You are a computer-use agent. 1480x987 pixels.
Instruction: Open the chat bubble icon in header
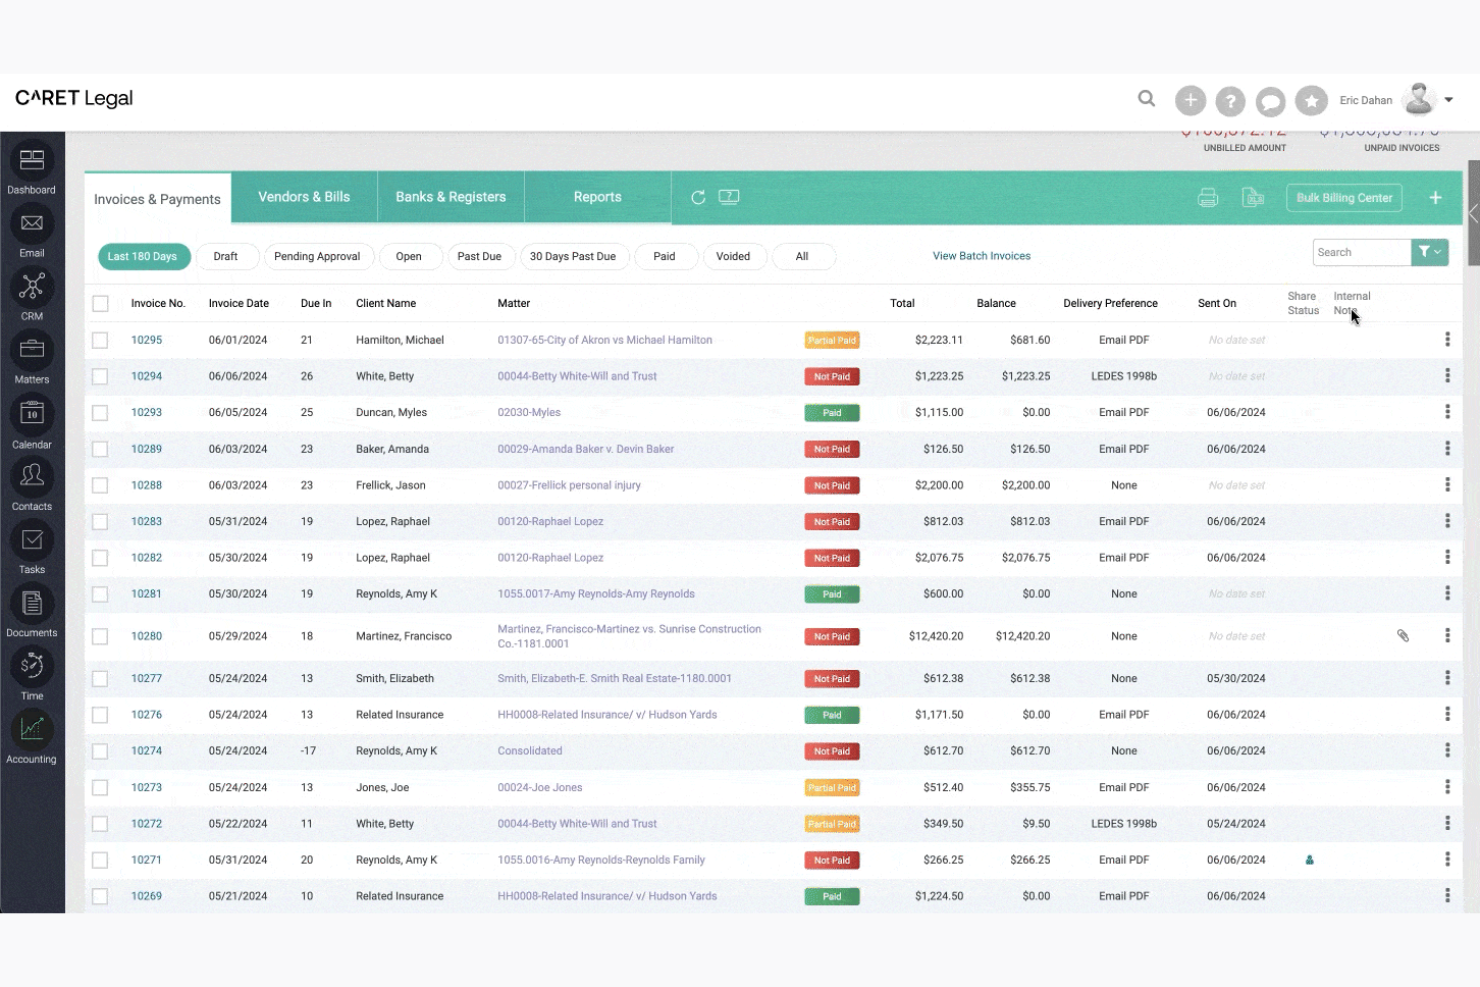pyautogui.click(x=1271, y=100)
